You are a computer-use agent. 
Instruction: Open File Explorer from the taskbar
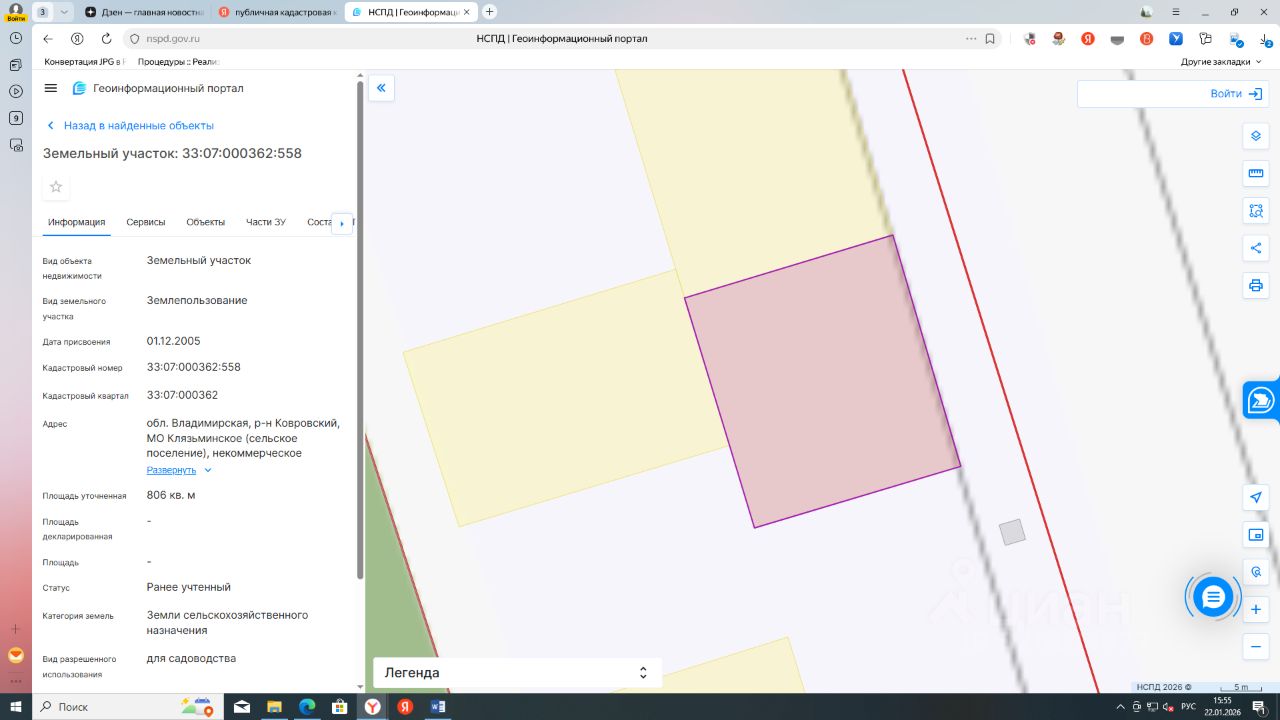(274, 706)
